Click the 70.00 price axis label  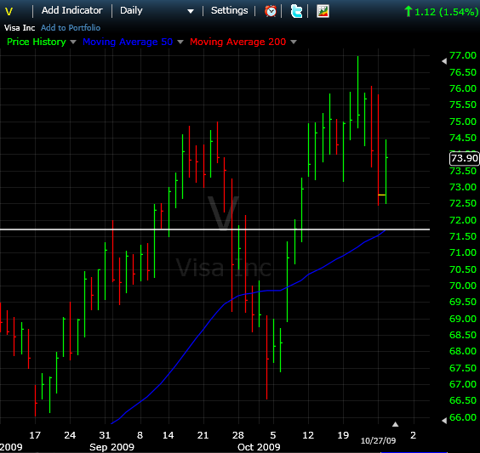pyautogui.click(x=463, y=286)
